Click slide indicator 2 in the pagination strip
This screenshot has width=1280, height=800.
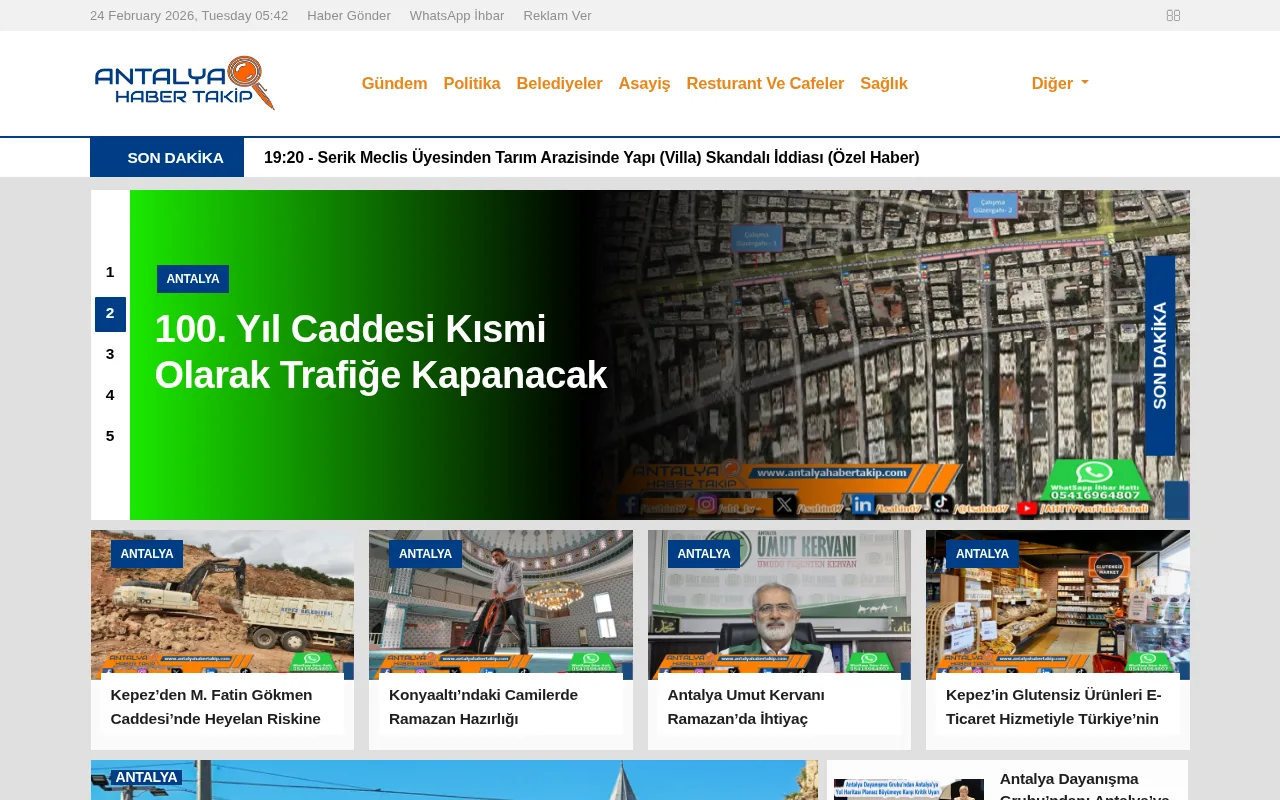pos(110,313)
